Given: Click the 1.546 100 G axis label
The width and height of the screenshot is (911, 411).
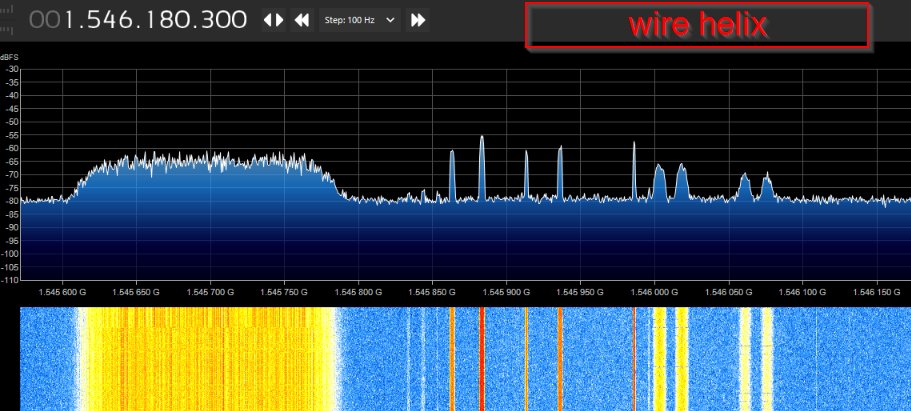Looking at the screenshot, I should 802,292.
